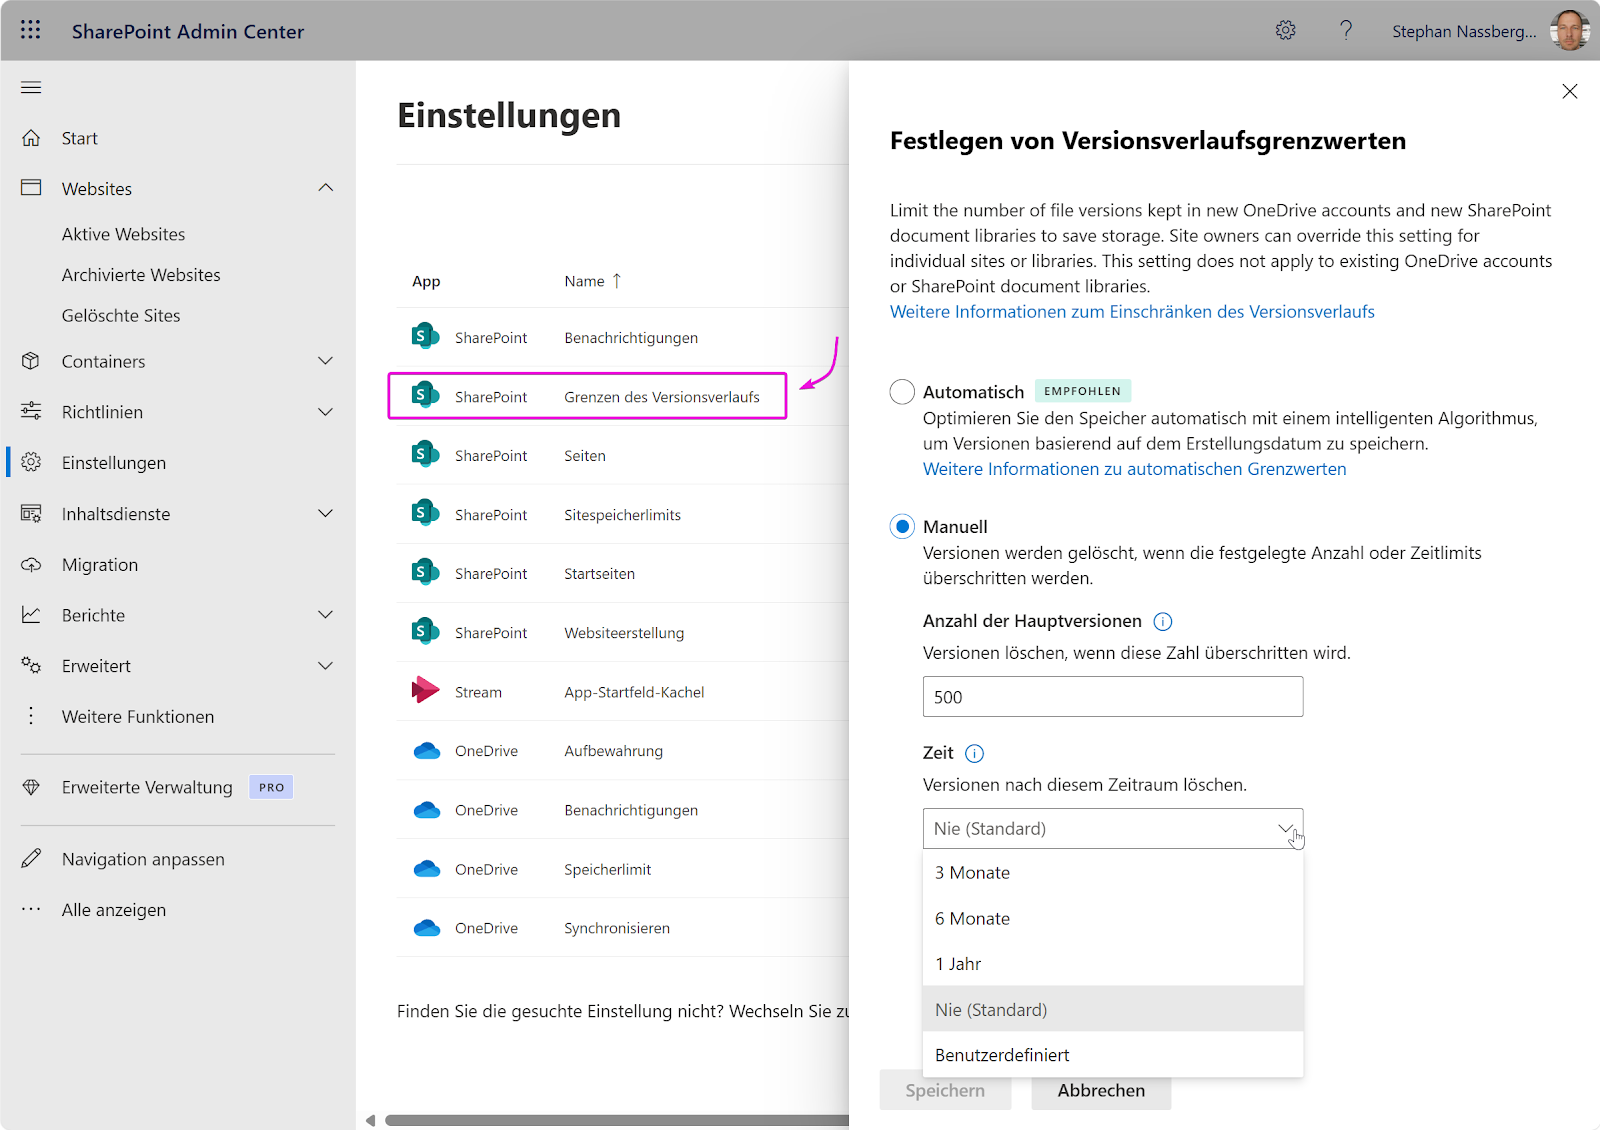
Task: Open Aktive Websites in sidebar
Action: (123, 234)
